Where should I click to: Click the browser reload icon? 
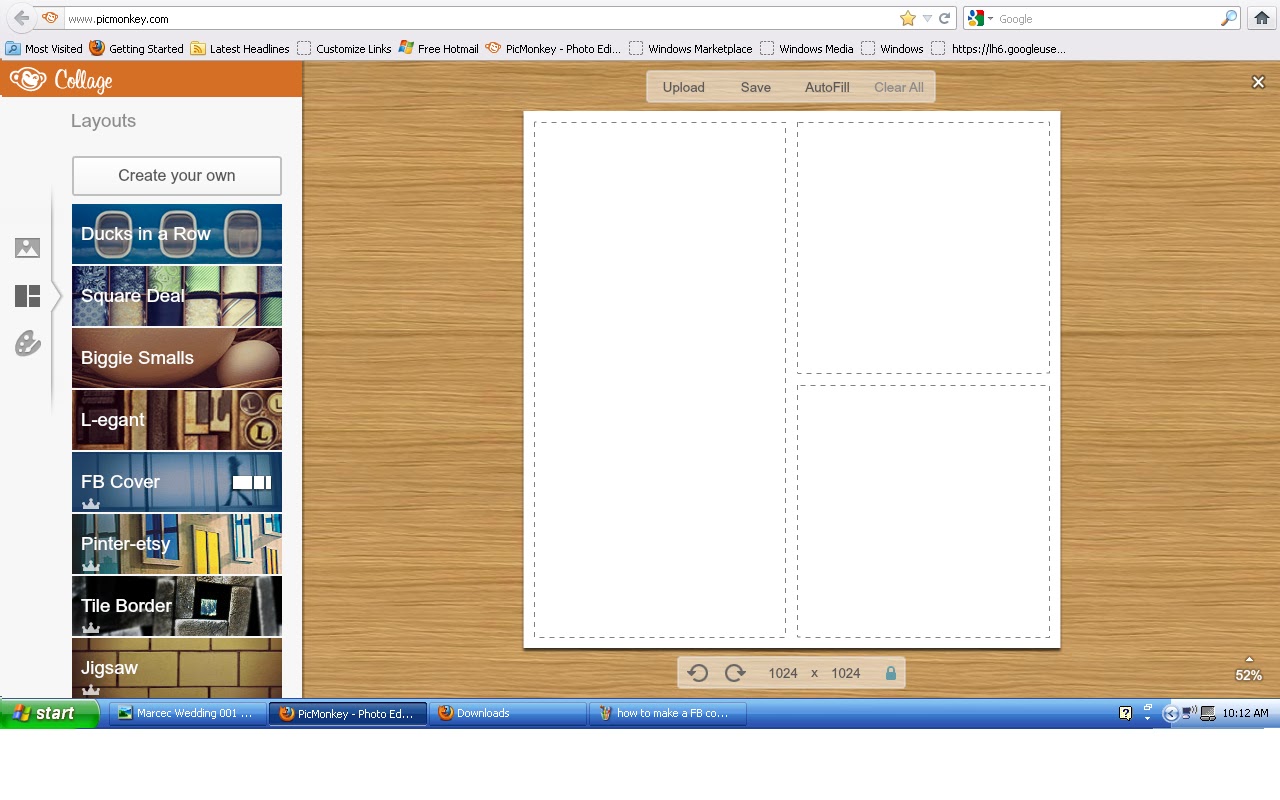944,18
